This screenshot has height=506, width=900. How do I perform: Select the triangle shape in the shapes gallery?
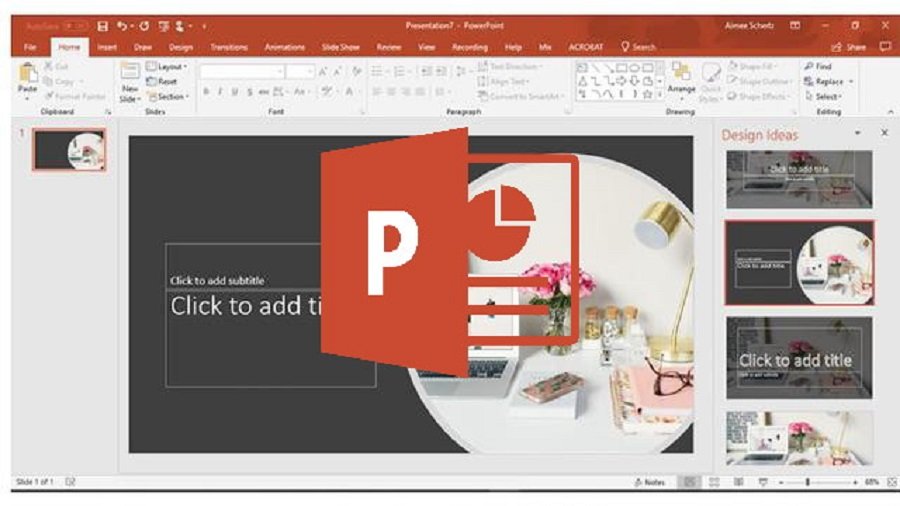(583, 81)
